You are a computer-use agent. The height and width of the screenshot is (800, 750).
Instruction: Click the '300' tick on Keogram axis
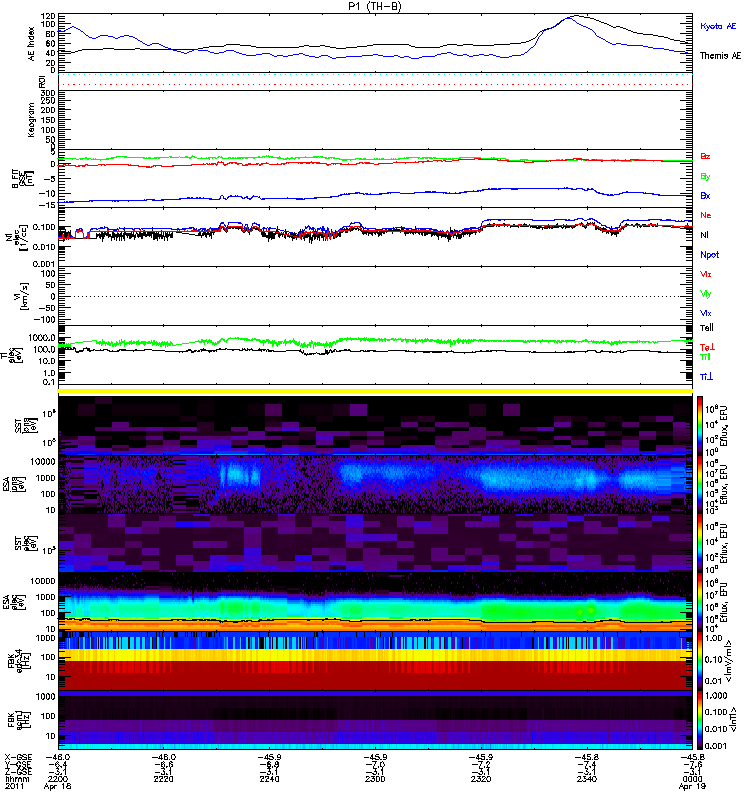pyautogui.click(x=48, y=93)
